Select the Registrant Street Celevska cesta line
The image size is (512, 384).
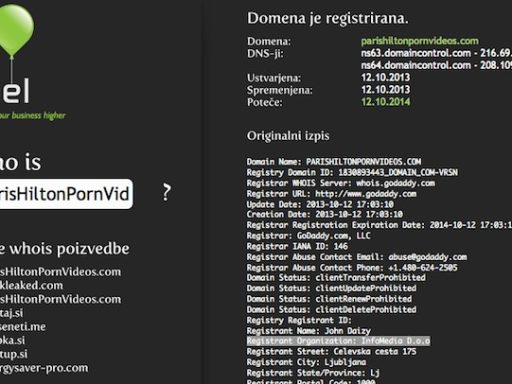point(331,351)
